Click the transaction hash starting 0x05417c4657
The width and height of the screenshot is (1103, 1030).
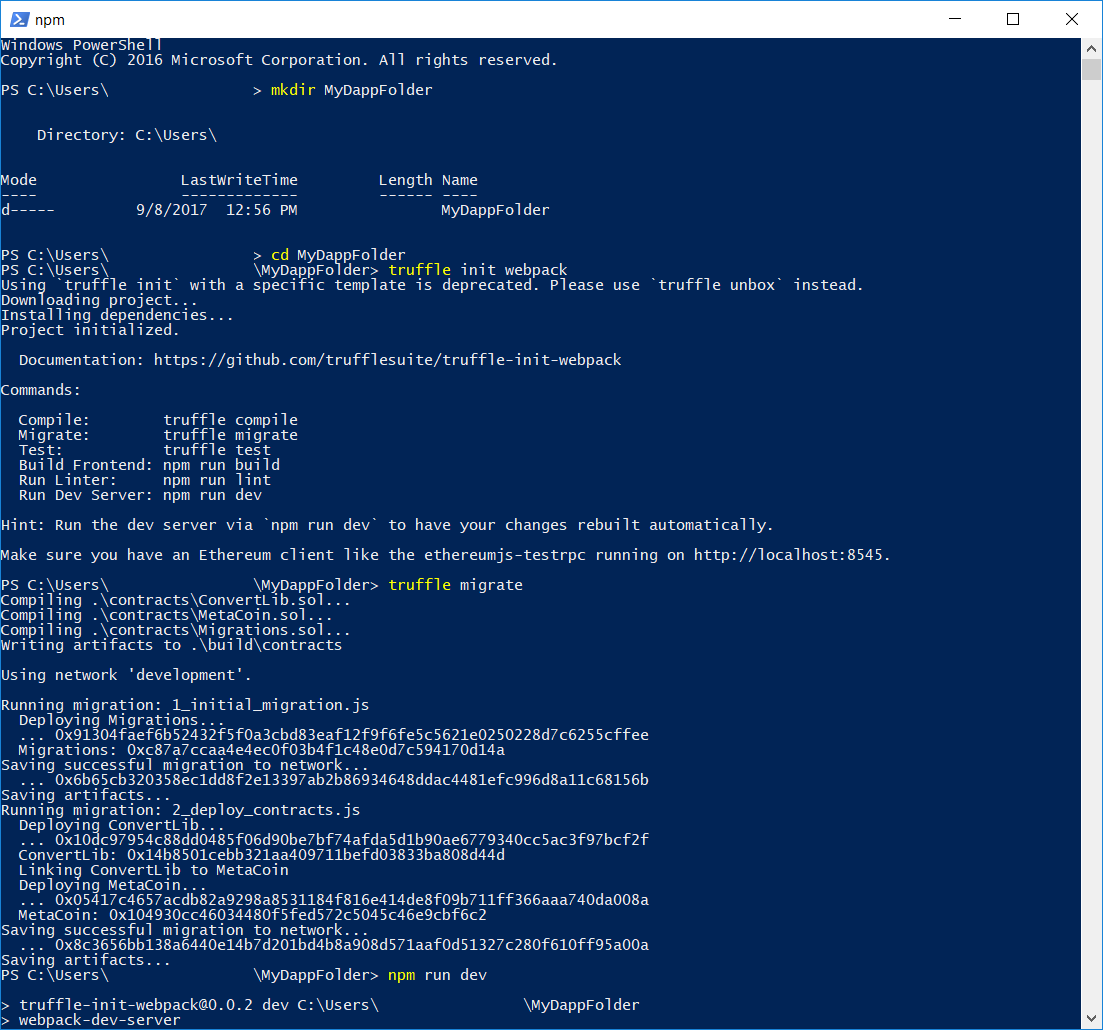point(352,901)
